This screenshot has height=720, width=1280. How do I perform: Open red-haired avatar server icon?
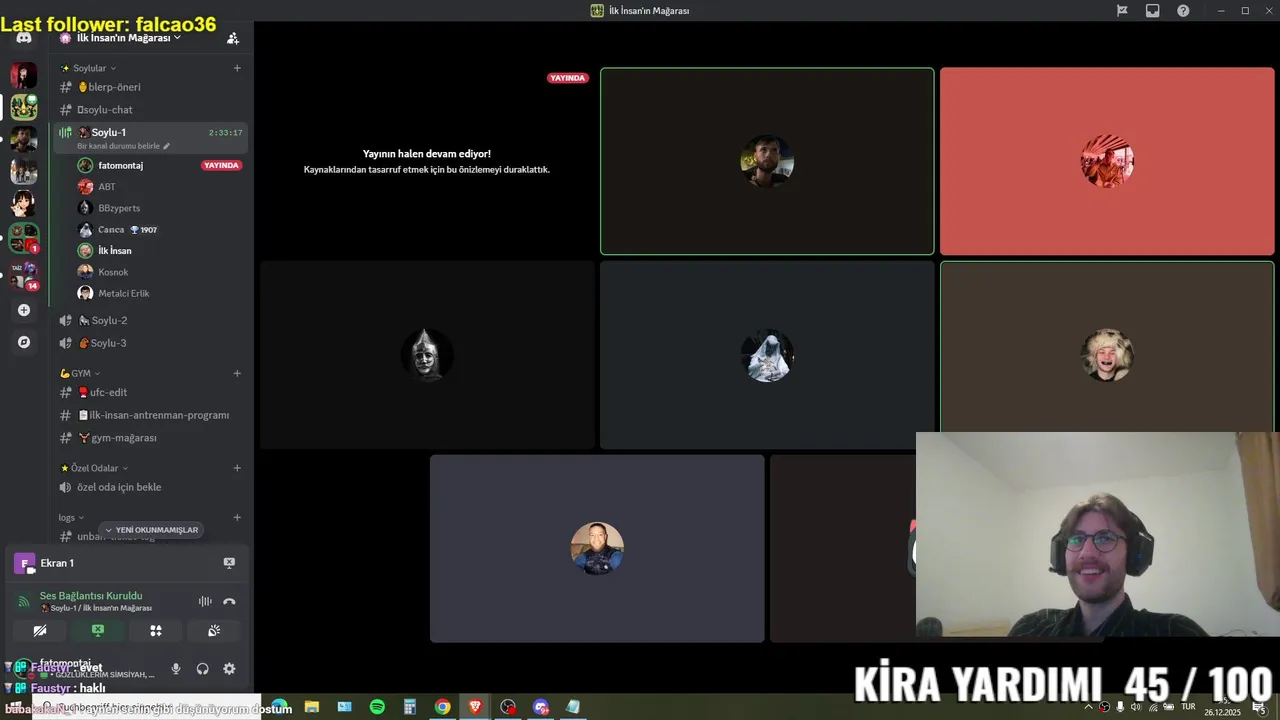24,76
